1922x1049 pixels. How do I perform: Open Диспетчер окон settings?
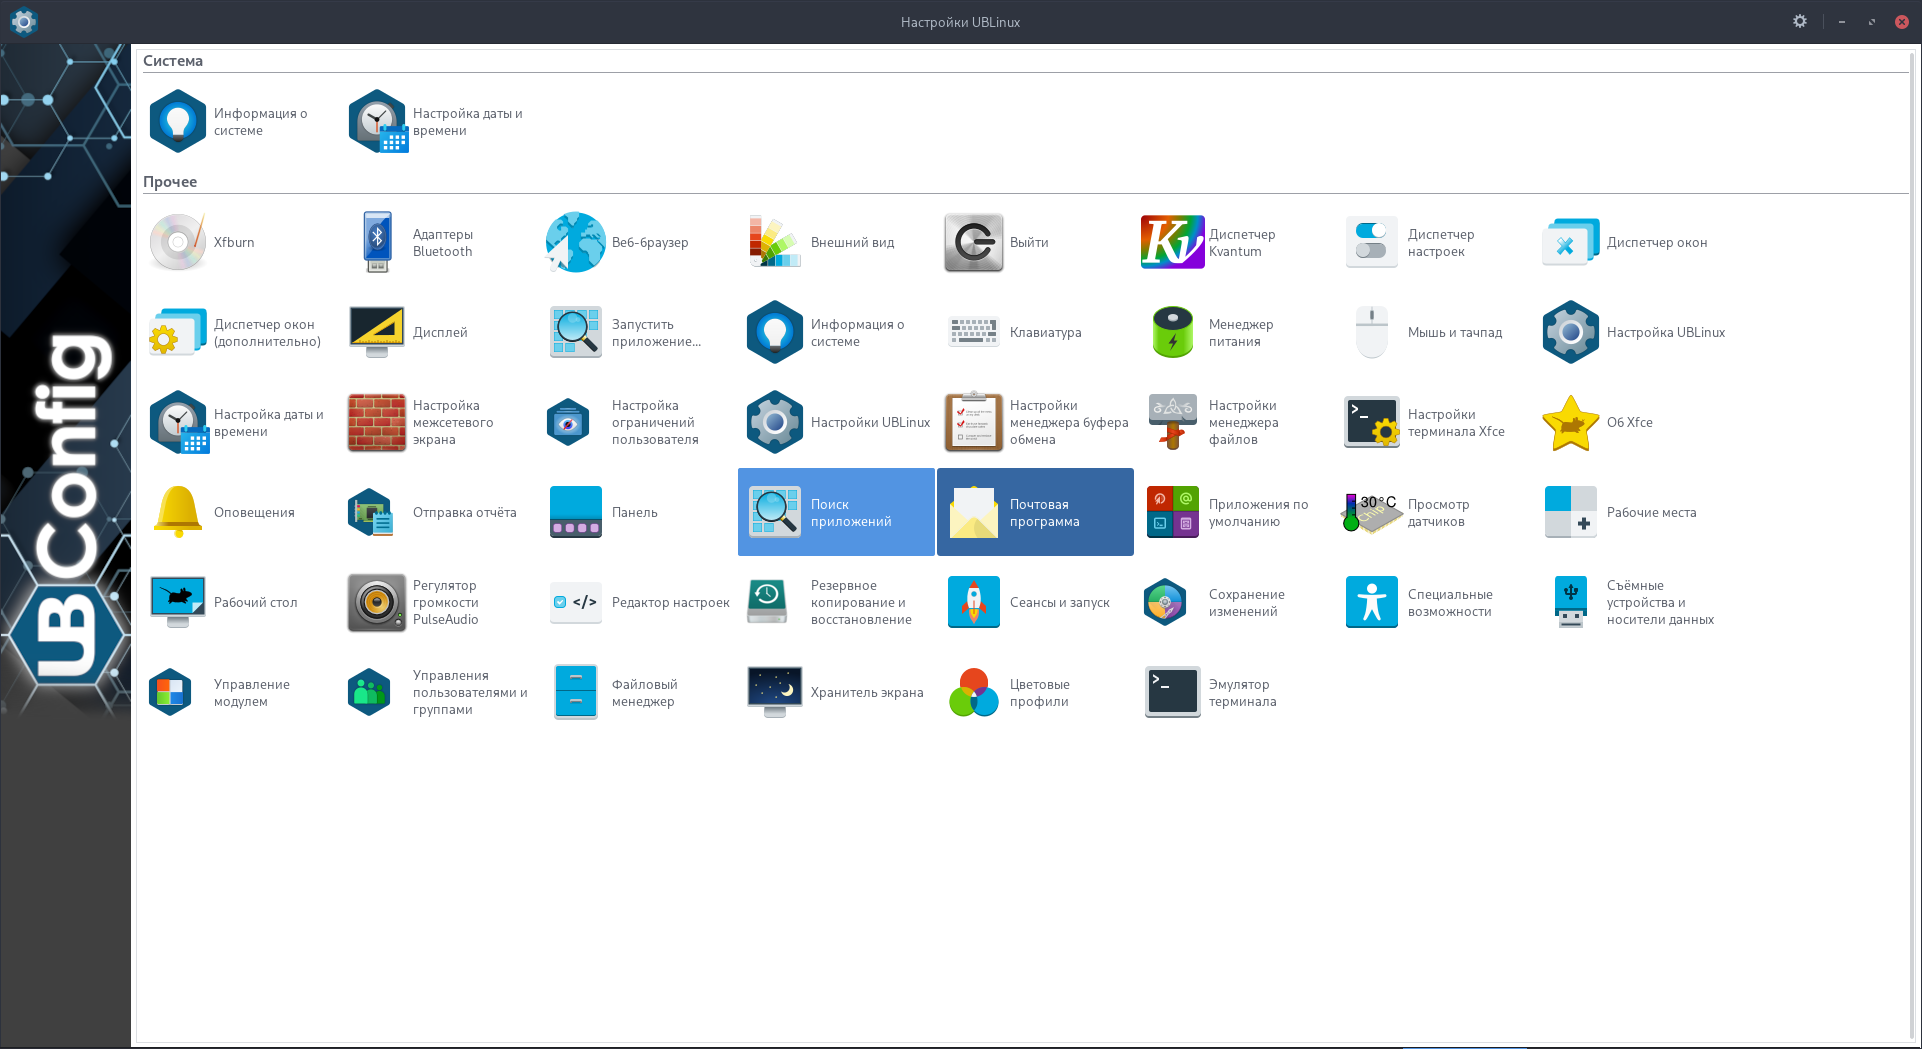click(x=1631, y=242)
